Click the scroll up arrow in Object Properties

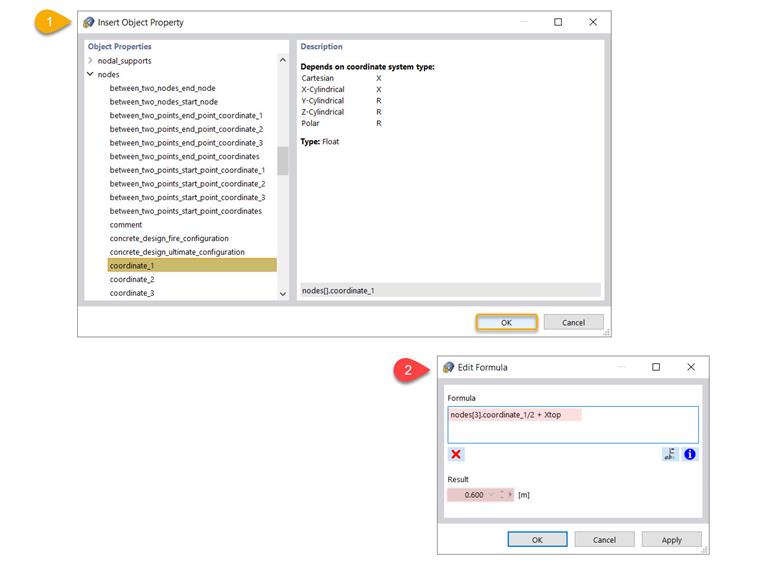(x=283, y=60)
